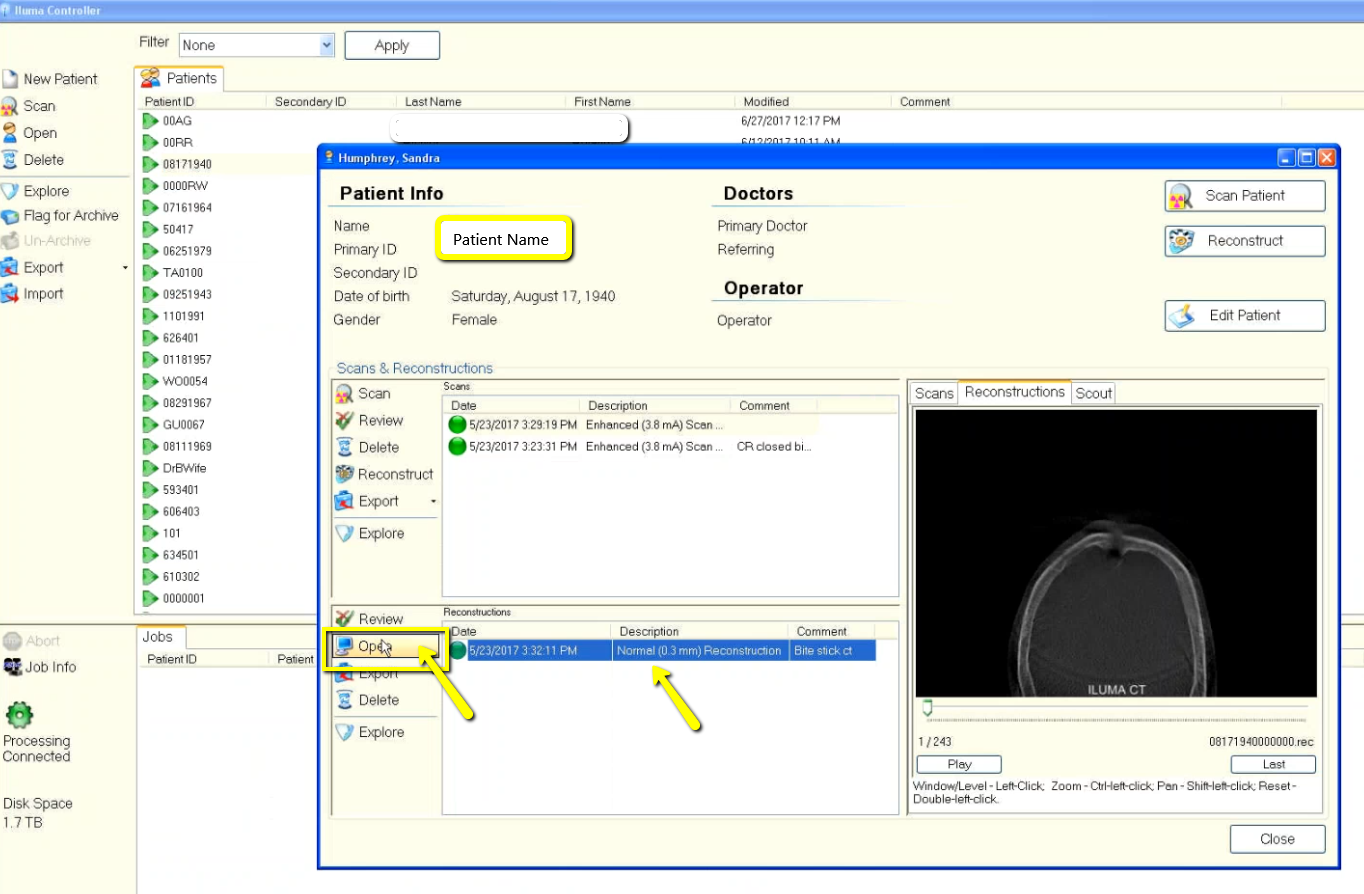Click the green arrow icon of patient TA0100

[x=151, y=272]
